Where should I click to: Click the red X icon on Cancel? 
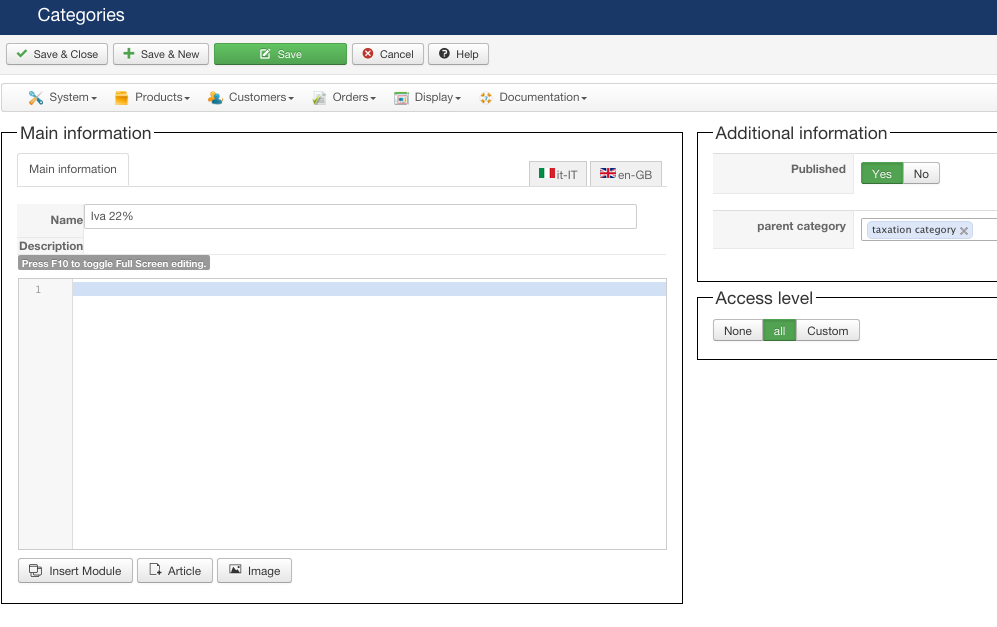click(x=368, y=54)
